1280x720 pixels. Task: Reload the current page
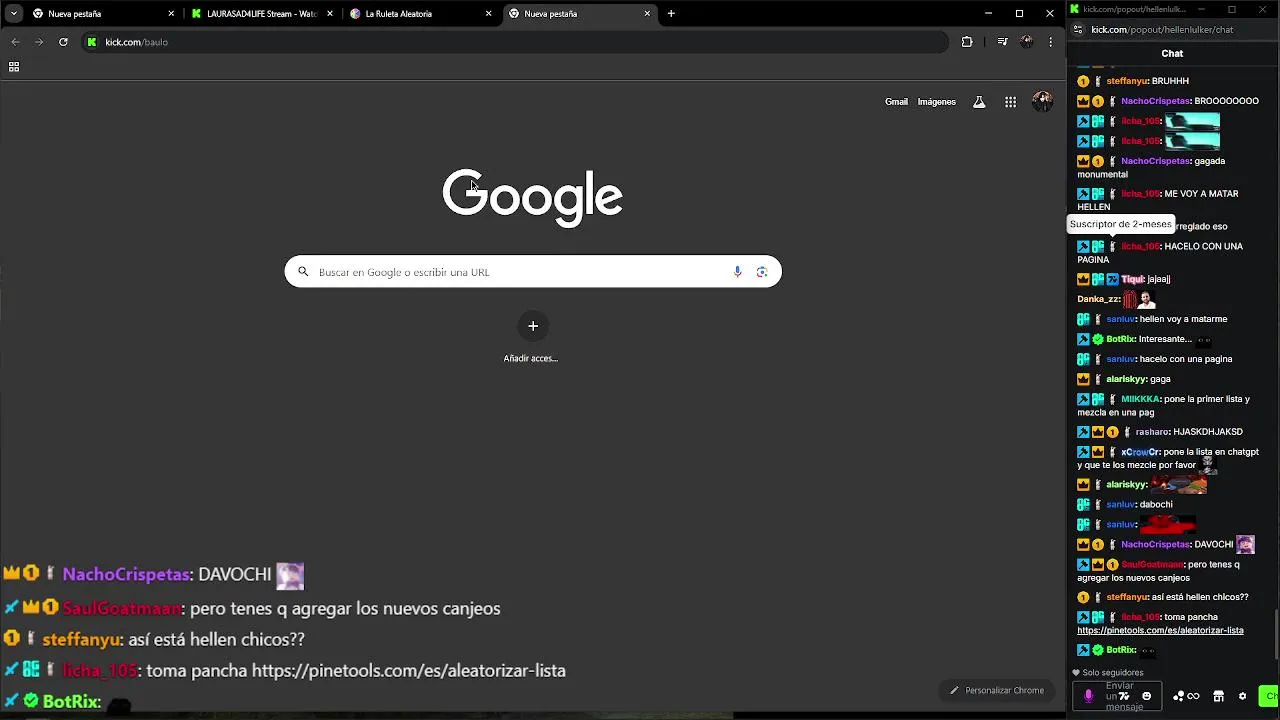(63, 42)
